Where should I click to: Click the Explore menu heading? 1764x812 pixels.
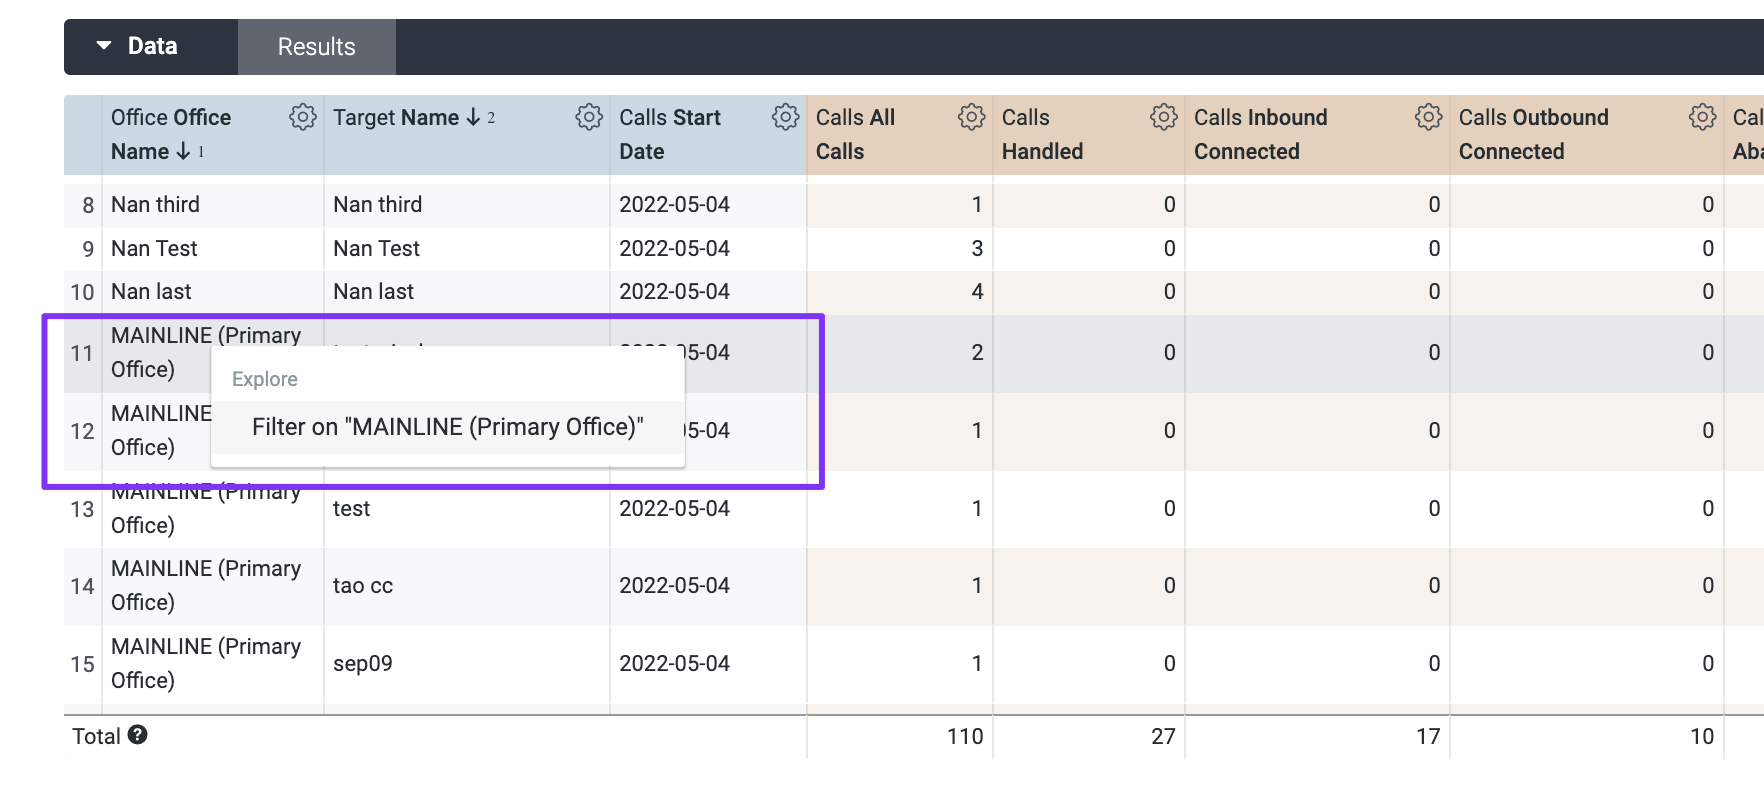265,379
